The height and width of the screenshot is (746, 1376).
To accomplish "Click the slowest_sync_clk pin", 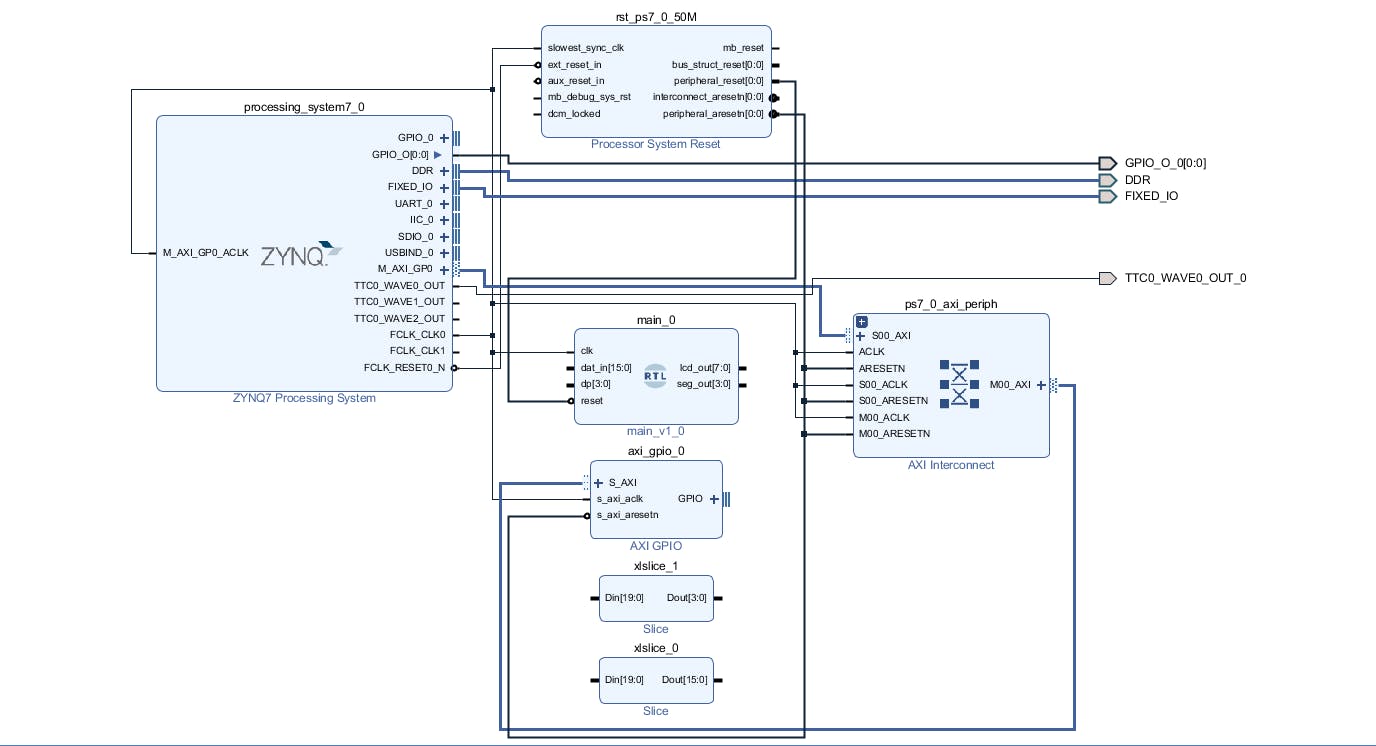I will pos(585,47).
